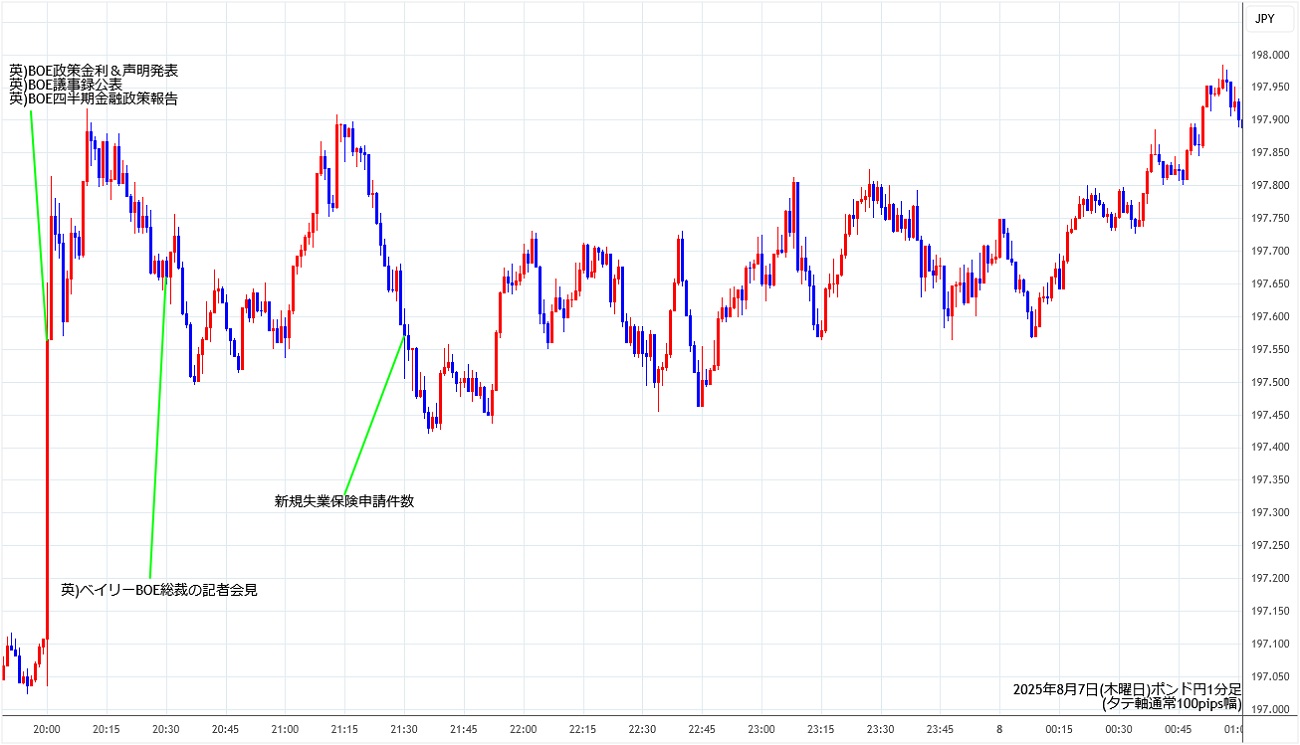Click the 197.300 price axis label
This screenshot has height=745, width=1300.
[x=1269, y=513]
